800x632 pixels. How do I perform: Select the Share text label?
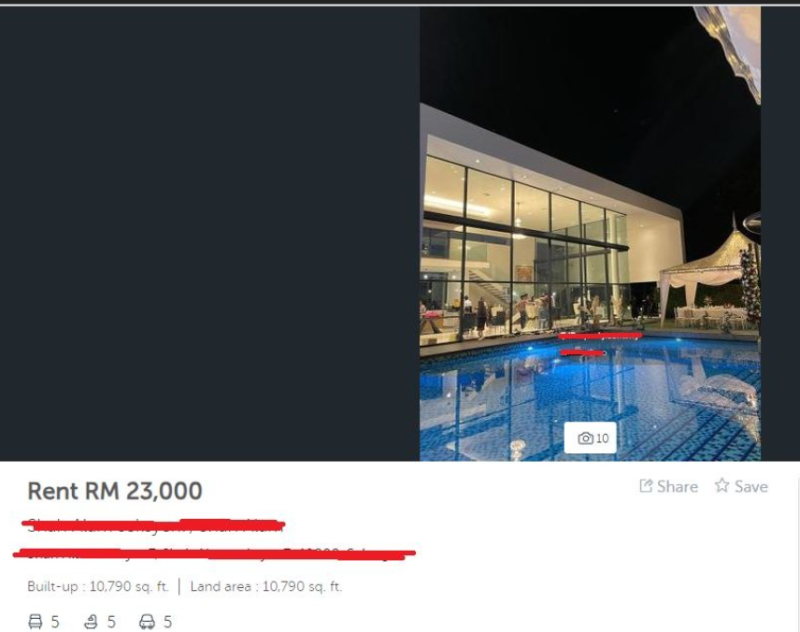click(677, 487)
